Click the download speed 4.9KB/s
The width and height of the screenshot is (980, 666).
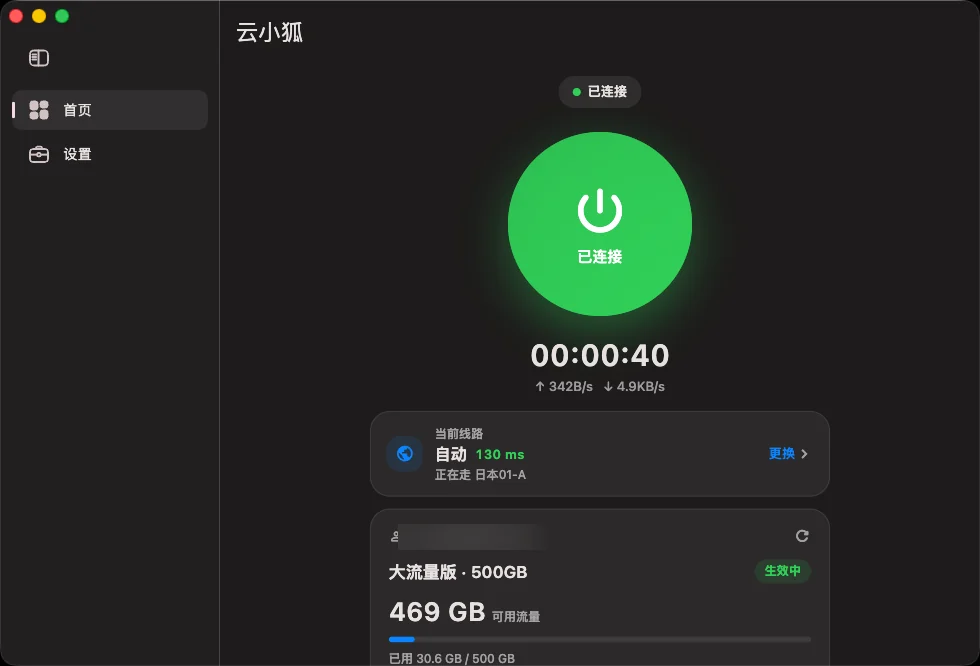[x=634, y=387]
